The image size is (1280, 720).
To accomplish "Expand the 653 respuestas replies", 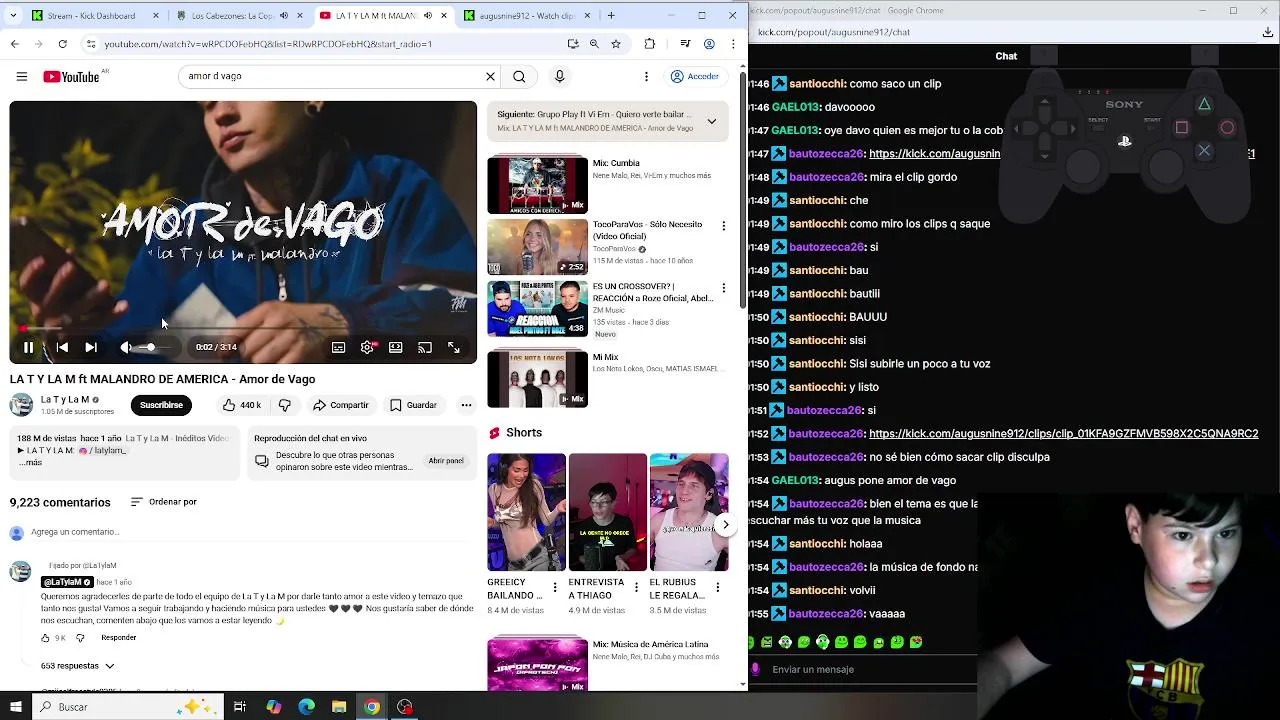I will (77, 665).
